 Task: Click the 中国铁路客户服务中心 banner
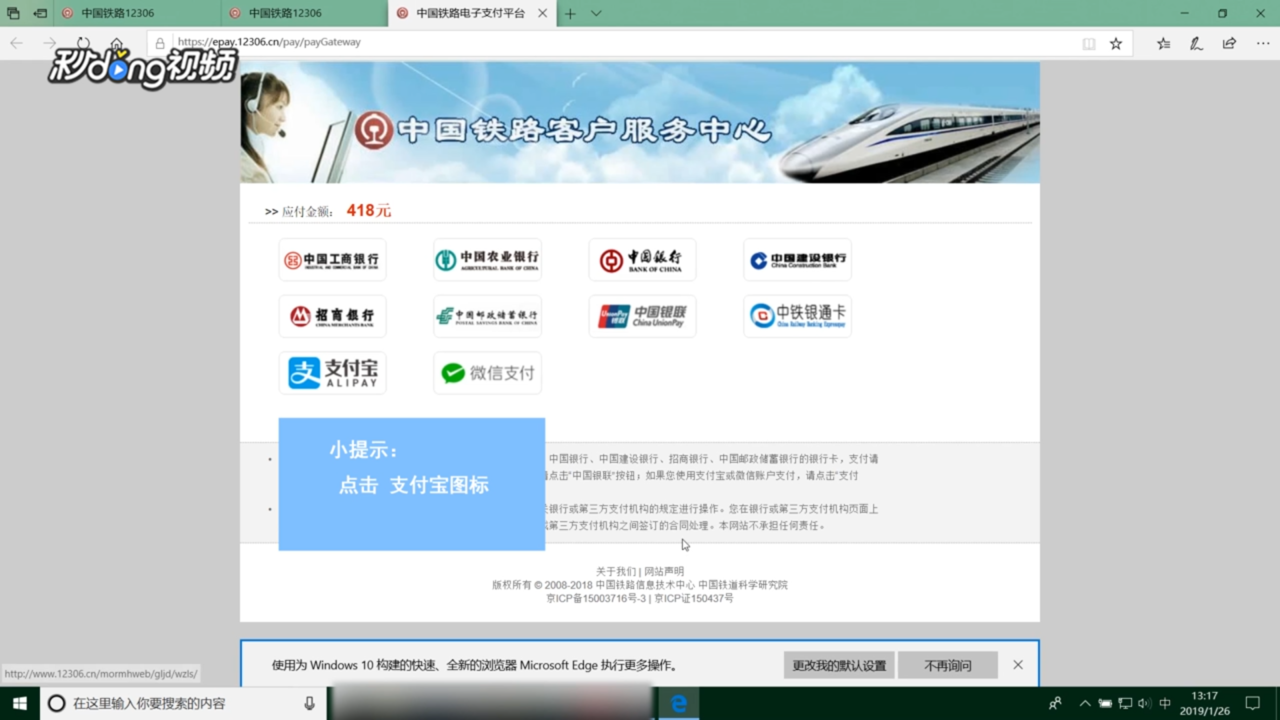coord(640,122)
